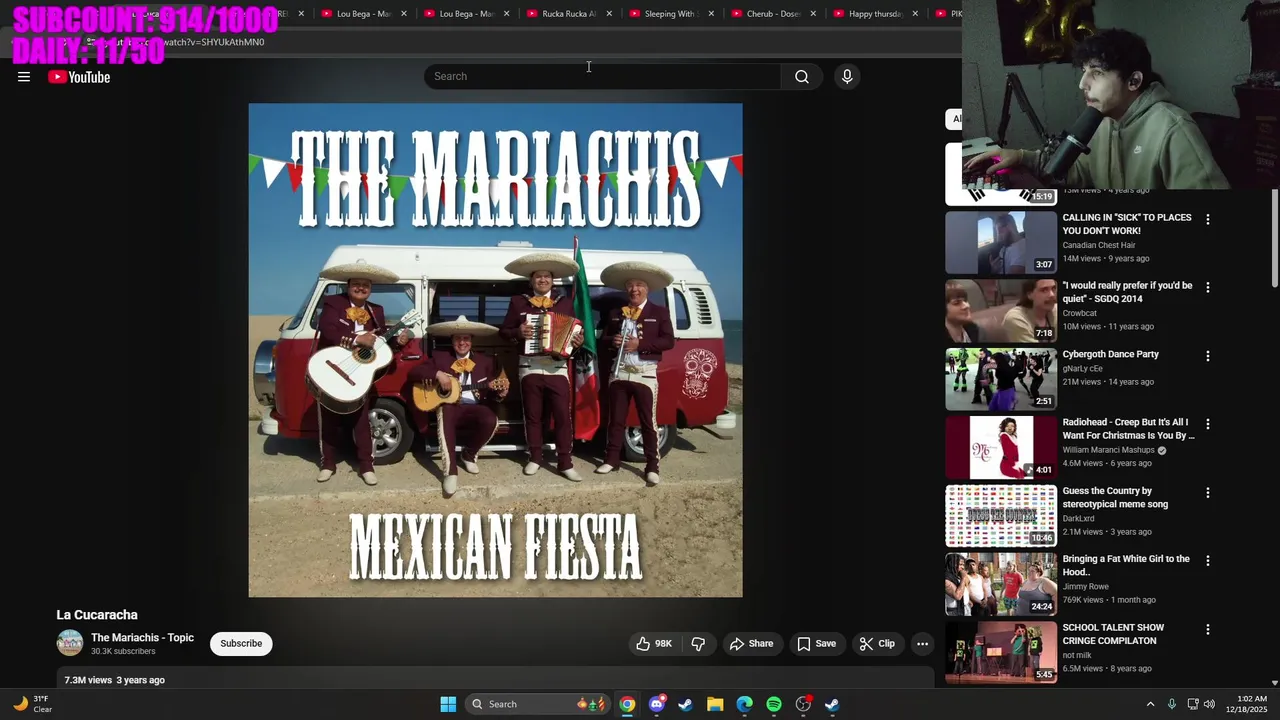Like the La Cucaracha video
The image size is (1280, 720).
[654, 644]
